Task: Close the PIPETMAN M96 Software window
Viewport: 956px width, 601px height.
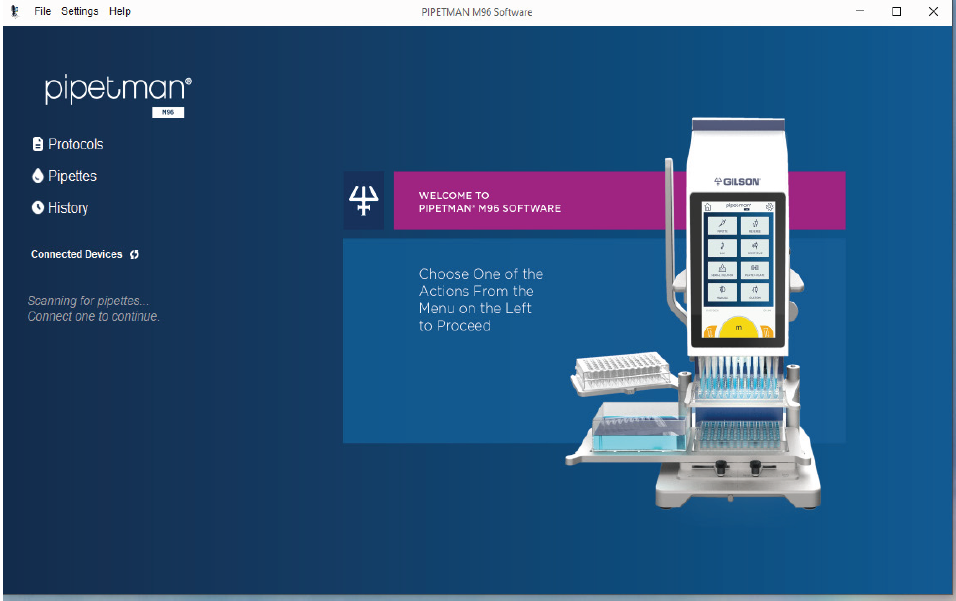Action: click(x=933, y=11)
